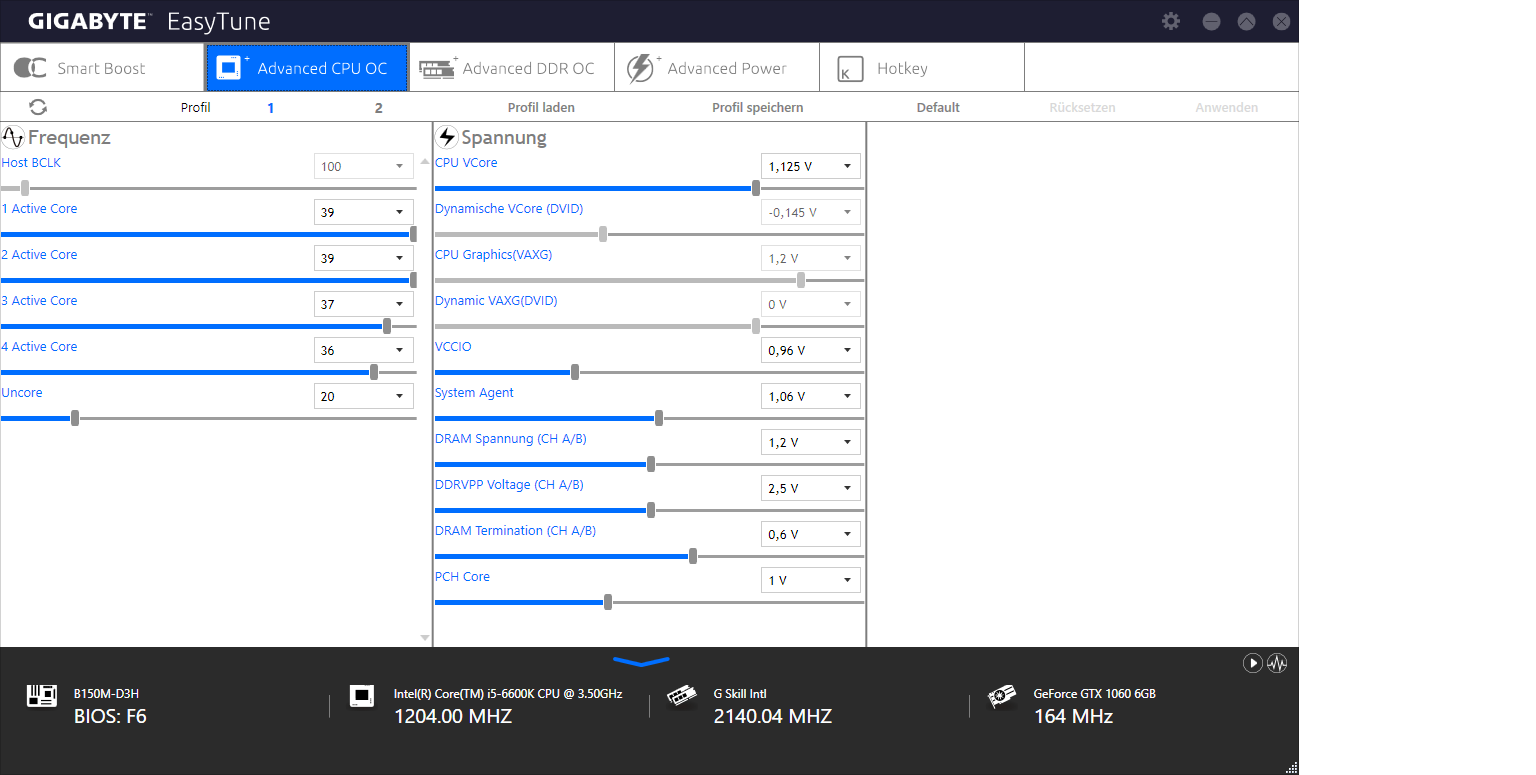Click the Frequenz panel scroll-up arrow

coord(425,161)
